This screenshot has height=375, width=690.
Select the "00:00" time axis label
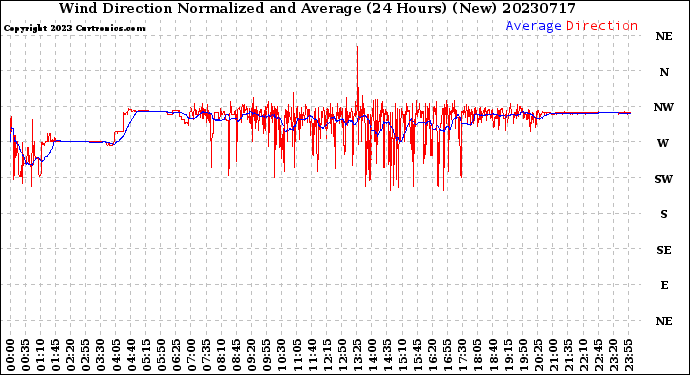coord(11,355)
